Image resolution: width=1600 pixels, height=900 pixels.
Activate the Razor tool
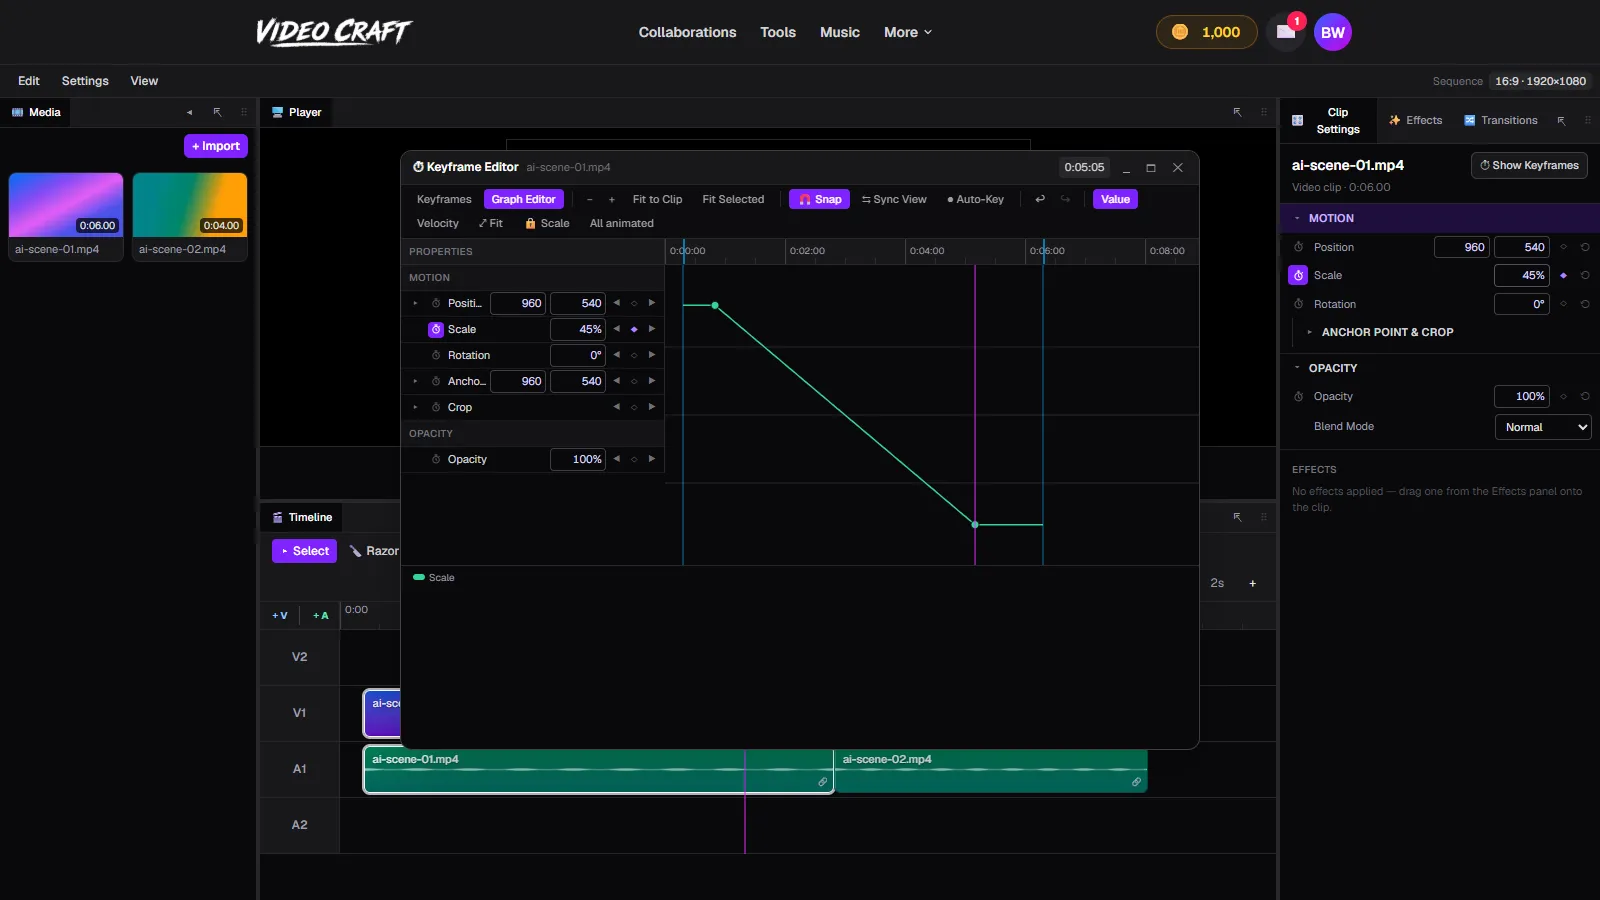pos(374,551)
